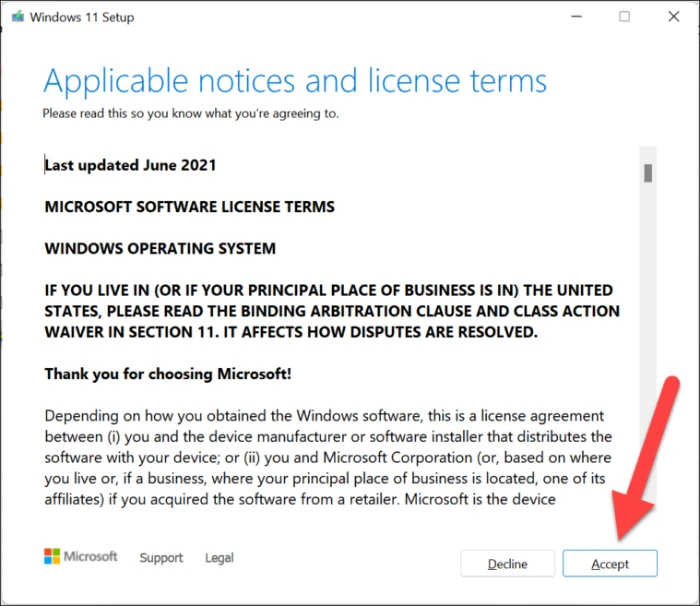Click 'Please read this so you know' subtitle
This screenshot has height=606, width=700.
191,113
